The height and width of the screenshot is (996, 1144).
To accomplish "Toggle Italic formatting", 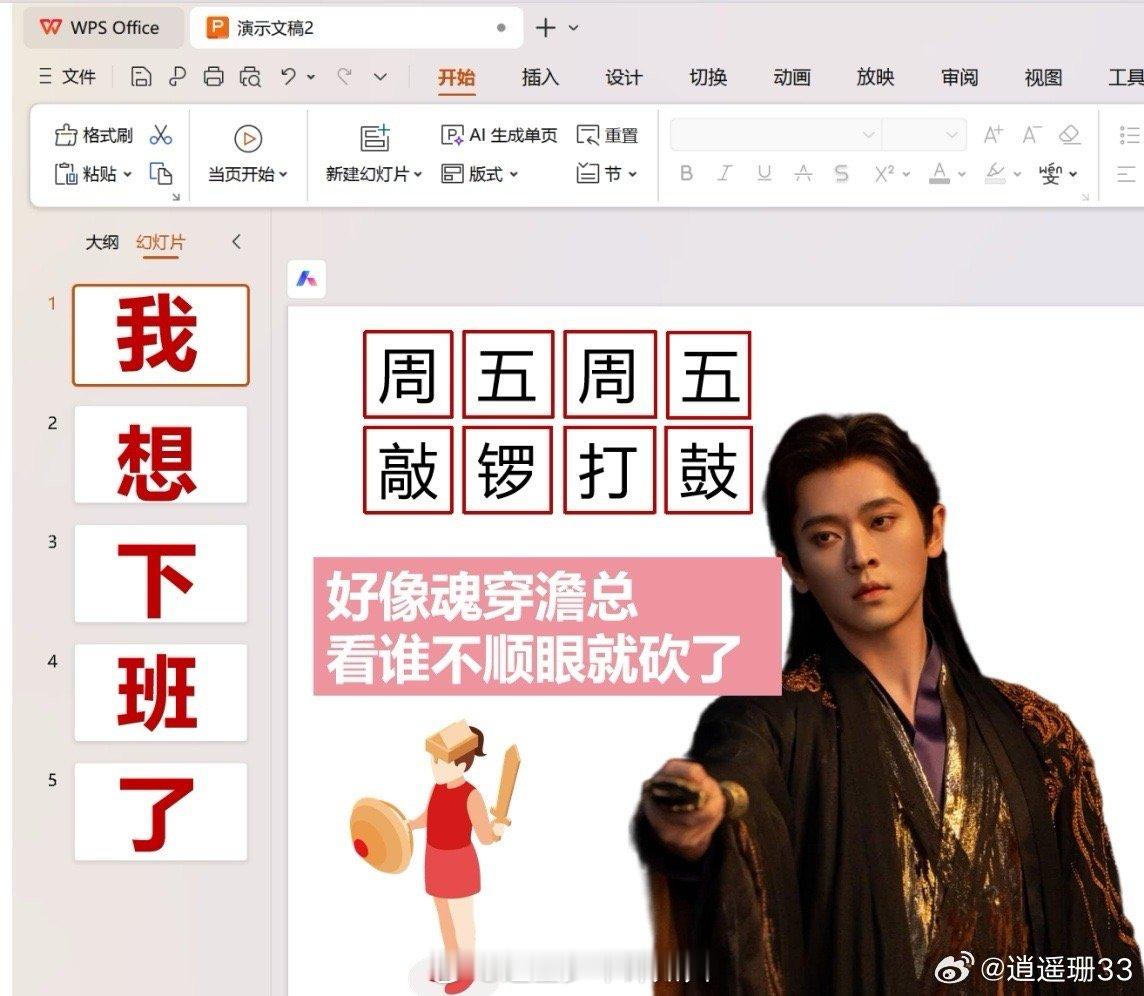I will click(724, 173).
